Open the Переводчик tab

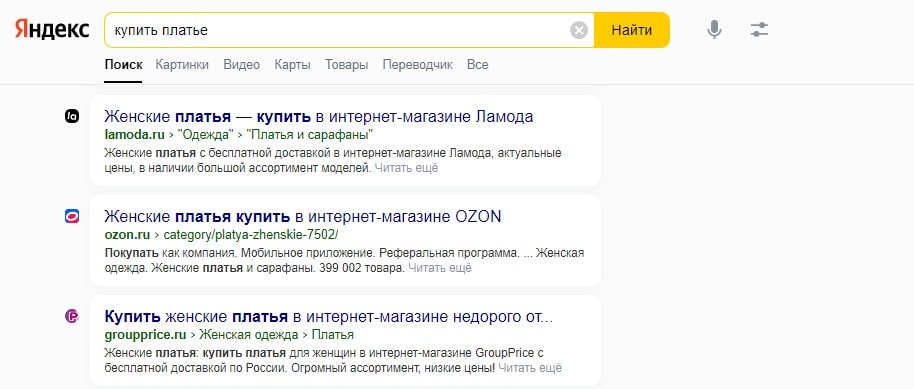point(417,65)
